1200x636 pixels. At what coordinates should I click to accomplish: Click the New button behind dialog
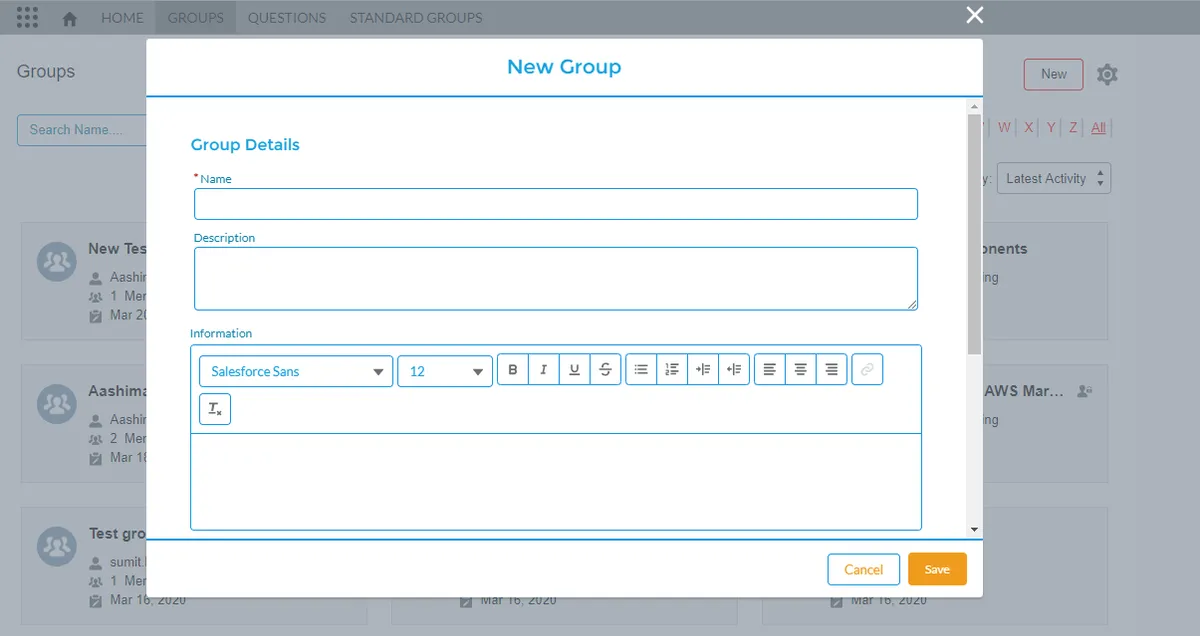pos(1054,74)
